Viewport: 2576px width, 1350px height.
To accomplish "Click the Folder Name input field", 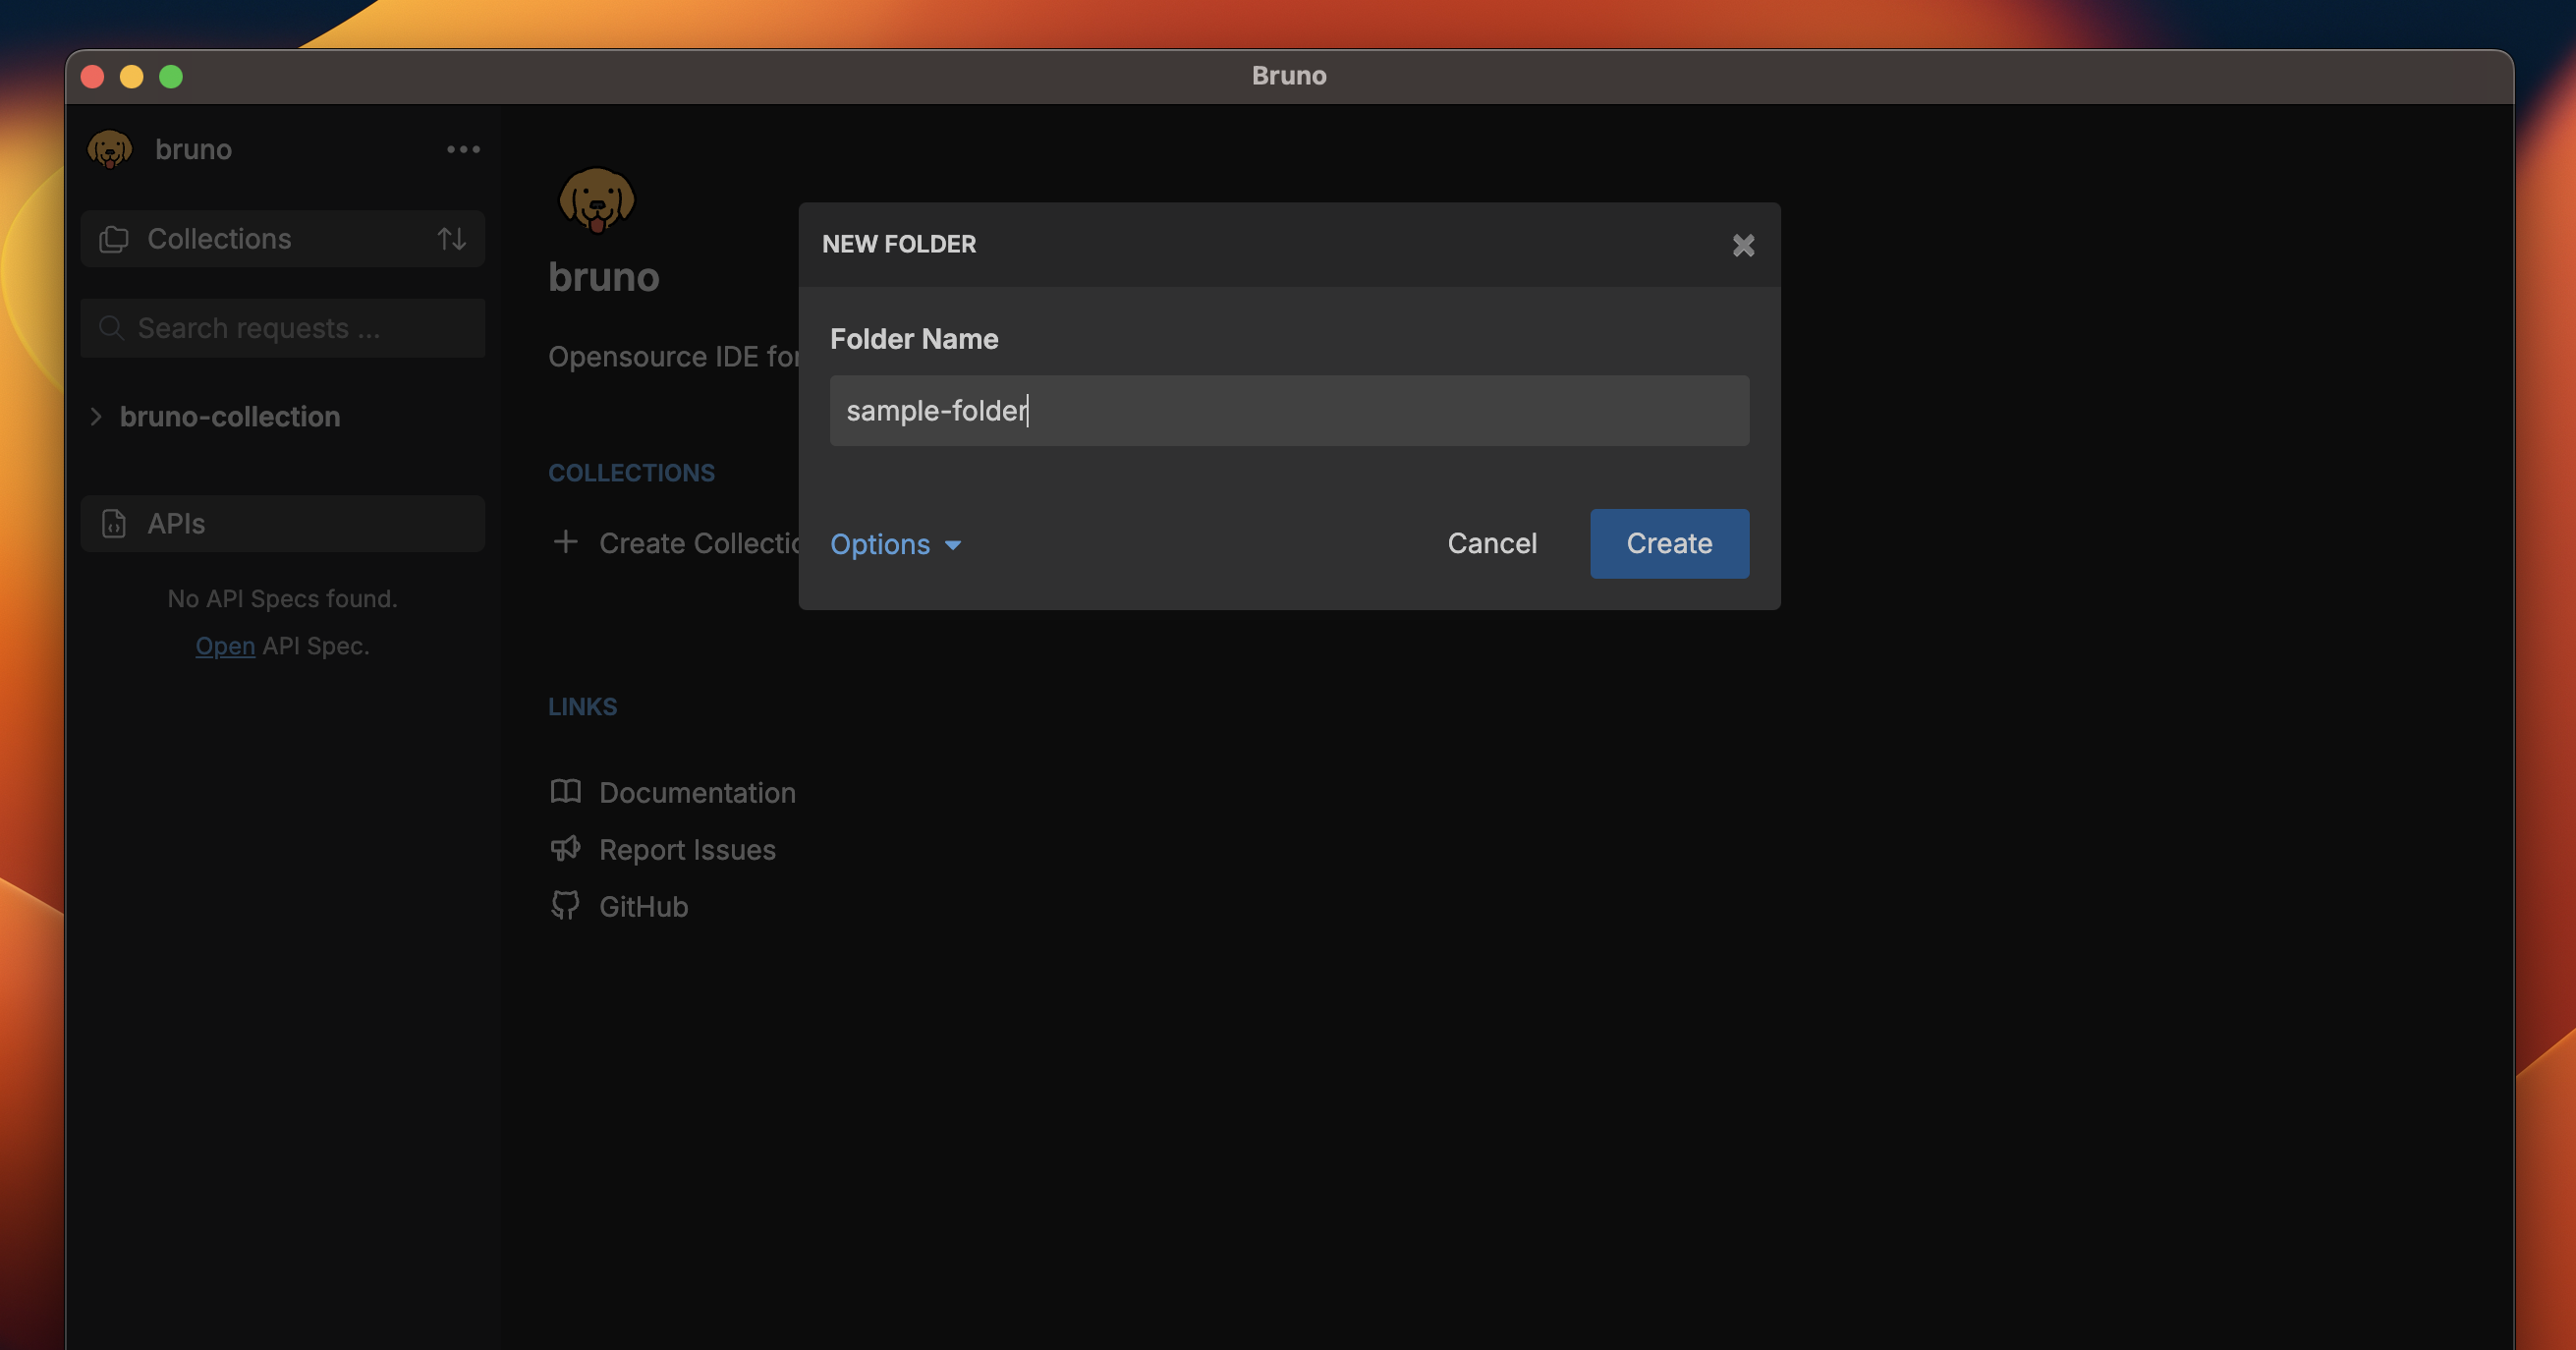I will [x=1288, y=410].
